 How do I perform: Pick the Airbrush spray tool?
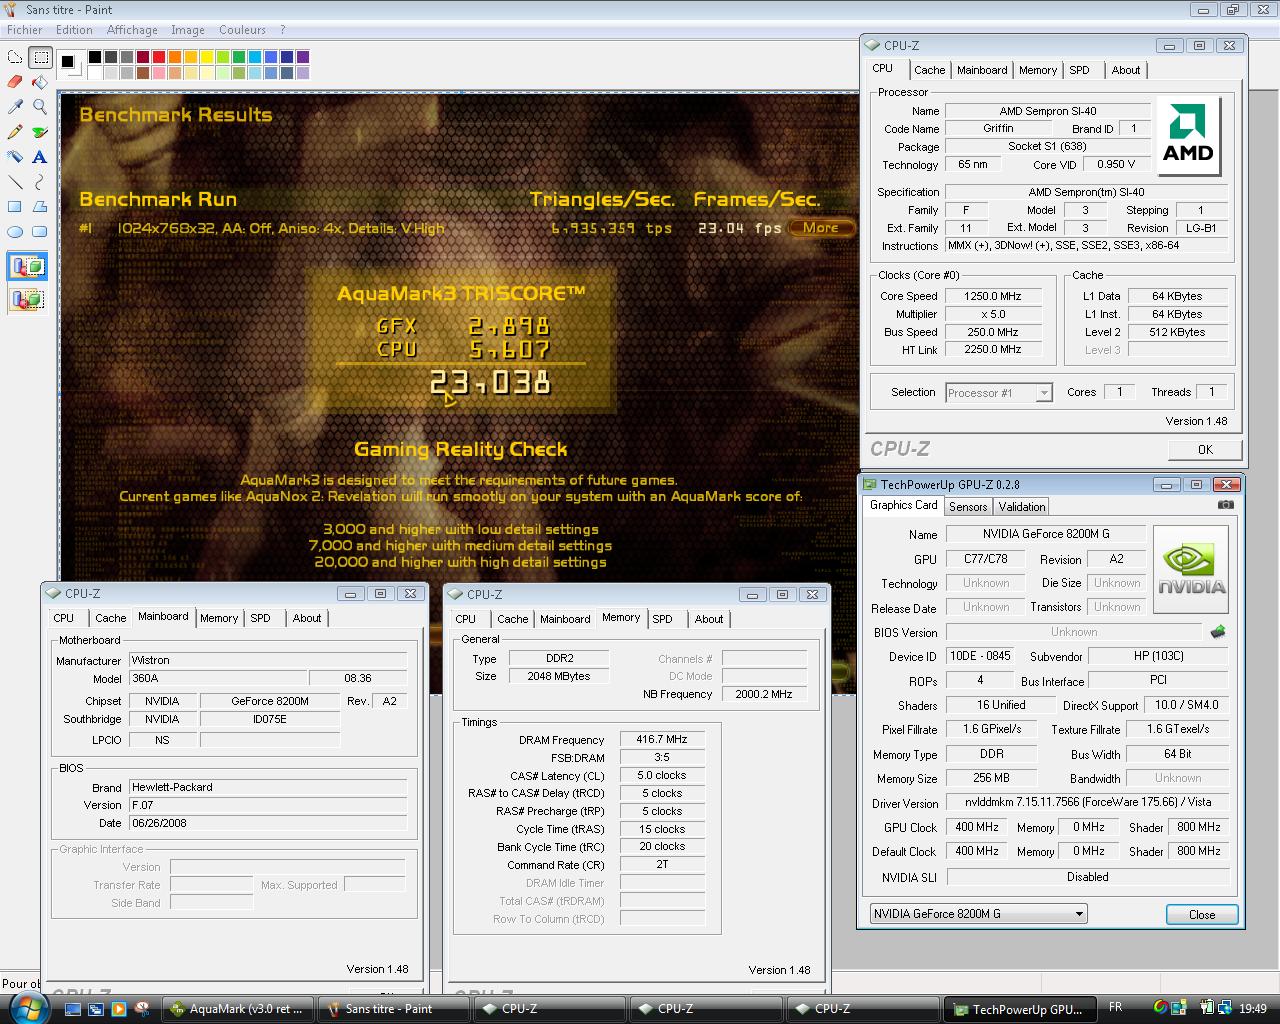tap(15, 157)
